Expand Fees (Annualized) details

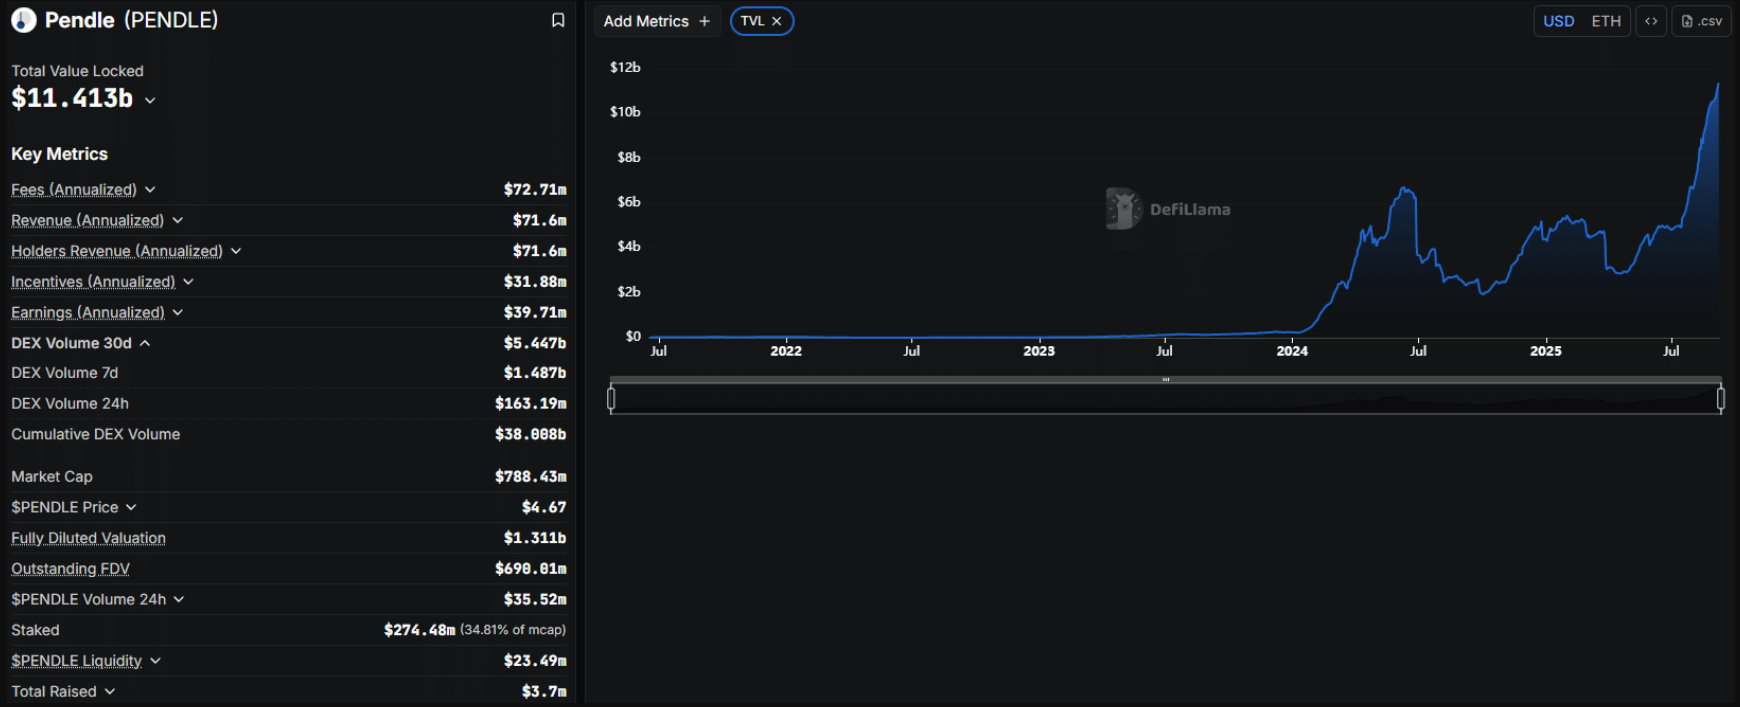coord(150,190)
